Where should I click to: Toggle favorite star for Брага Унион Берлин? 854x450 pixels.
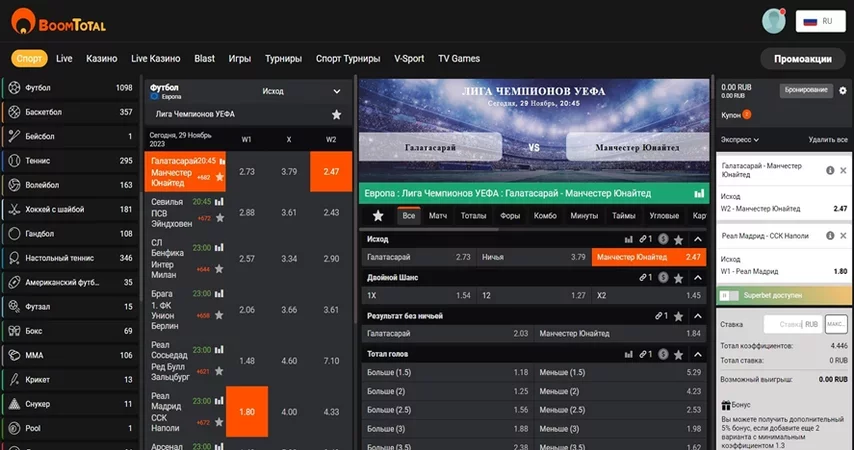219,315
